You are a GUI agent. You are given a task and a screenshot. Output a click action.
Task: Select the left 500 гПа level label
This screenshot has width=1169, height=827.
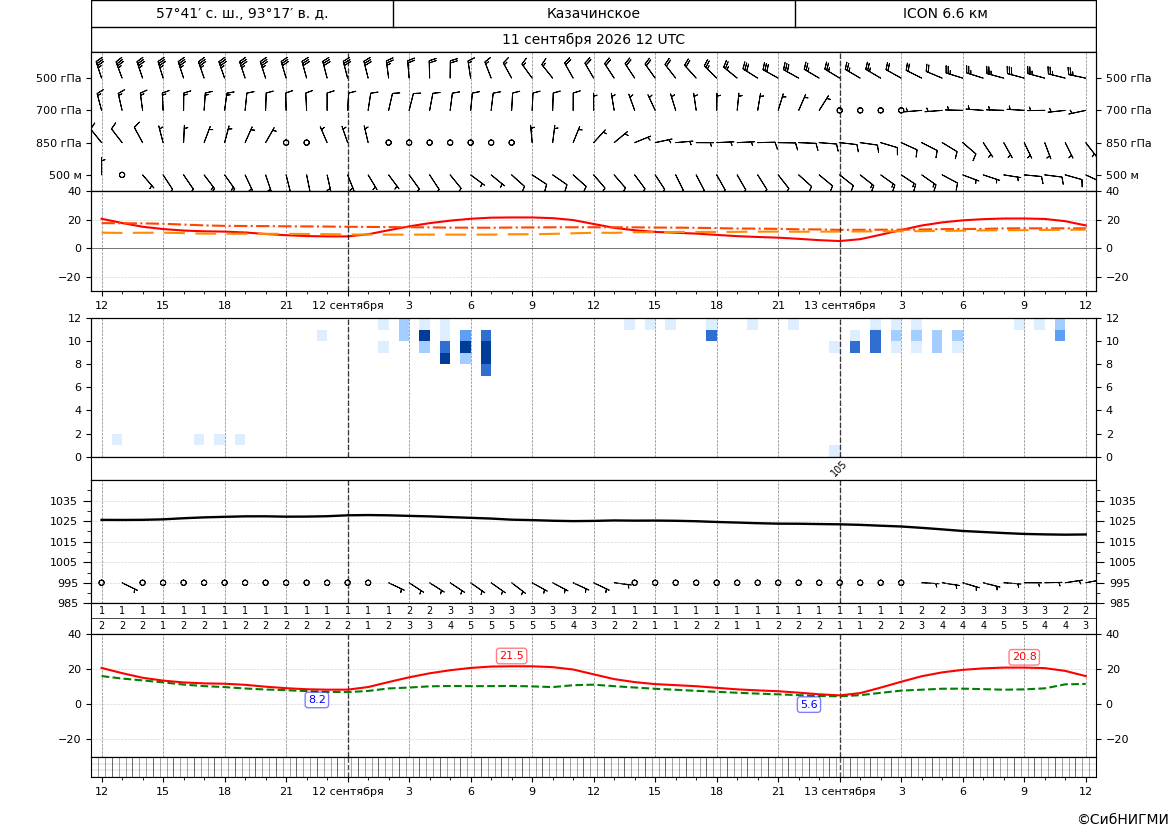59,78
